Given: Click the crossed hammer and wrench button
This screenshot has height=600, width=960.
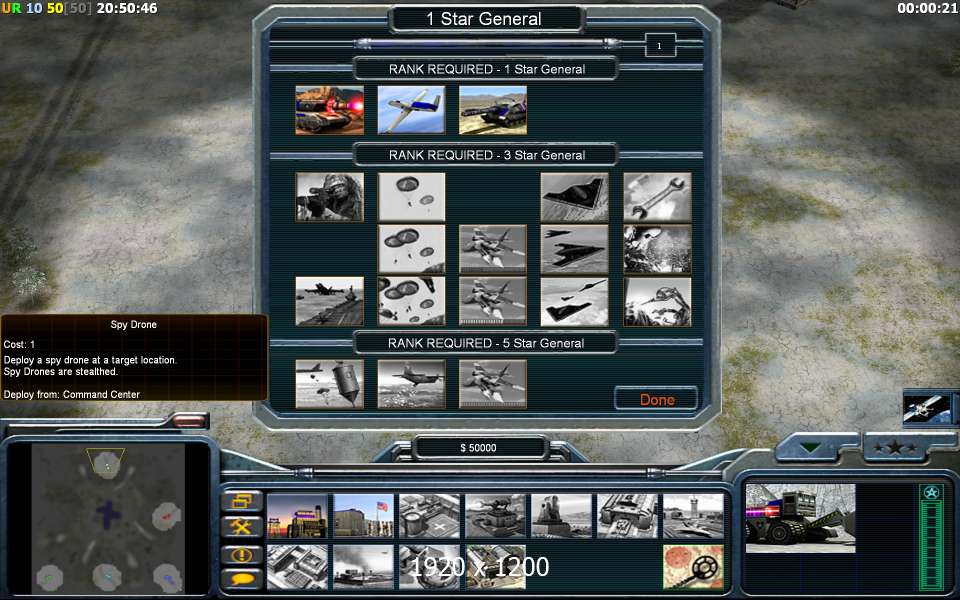Looking at the screenshot, I should (242, 527).
